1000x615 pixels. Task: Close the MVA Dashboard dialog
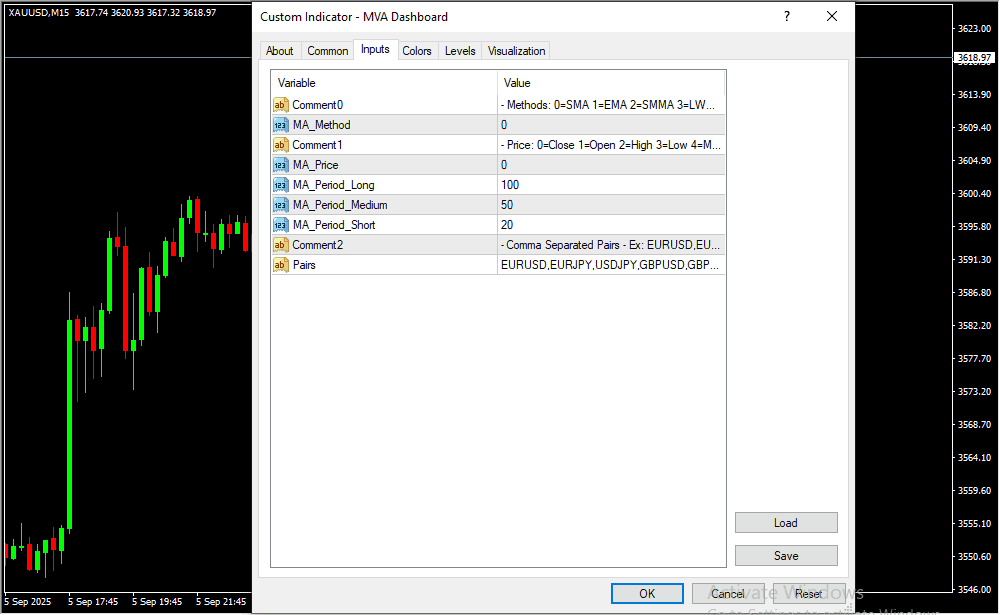point(832,17)
